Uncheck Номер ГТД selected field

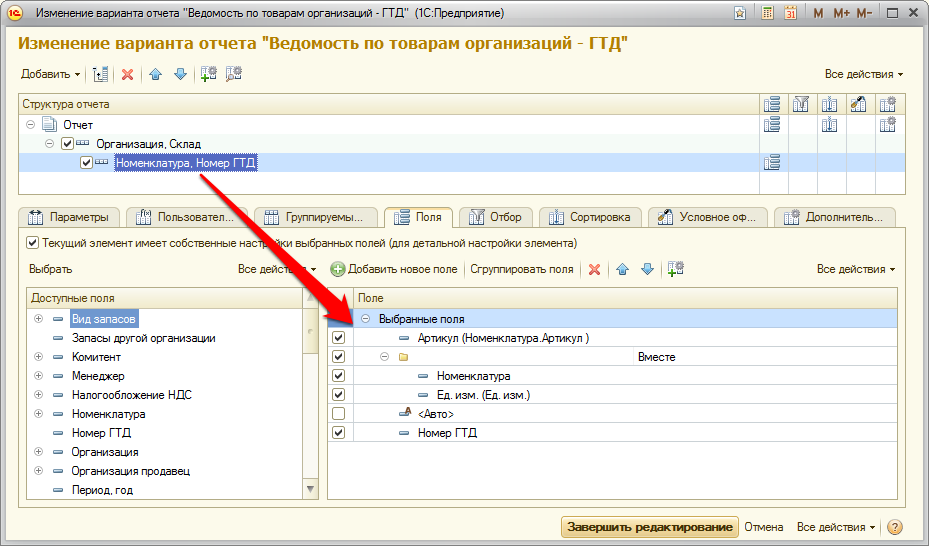click(x=338, y=432)
